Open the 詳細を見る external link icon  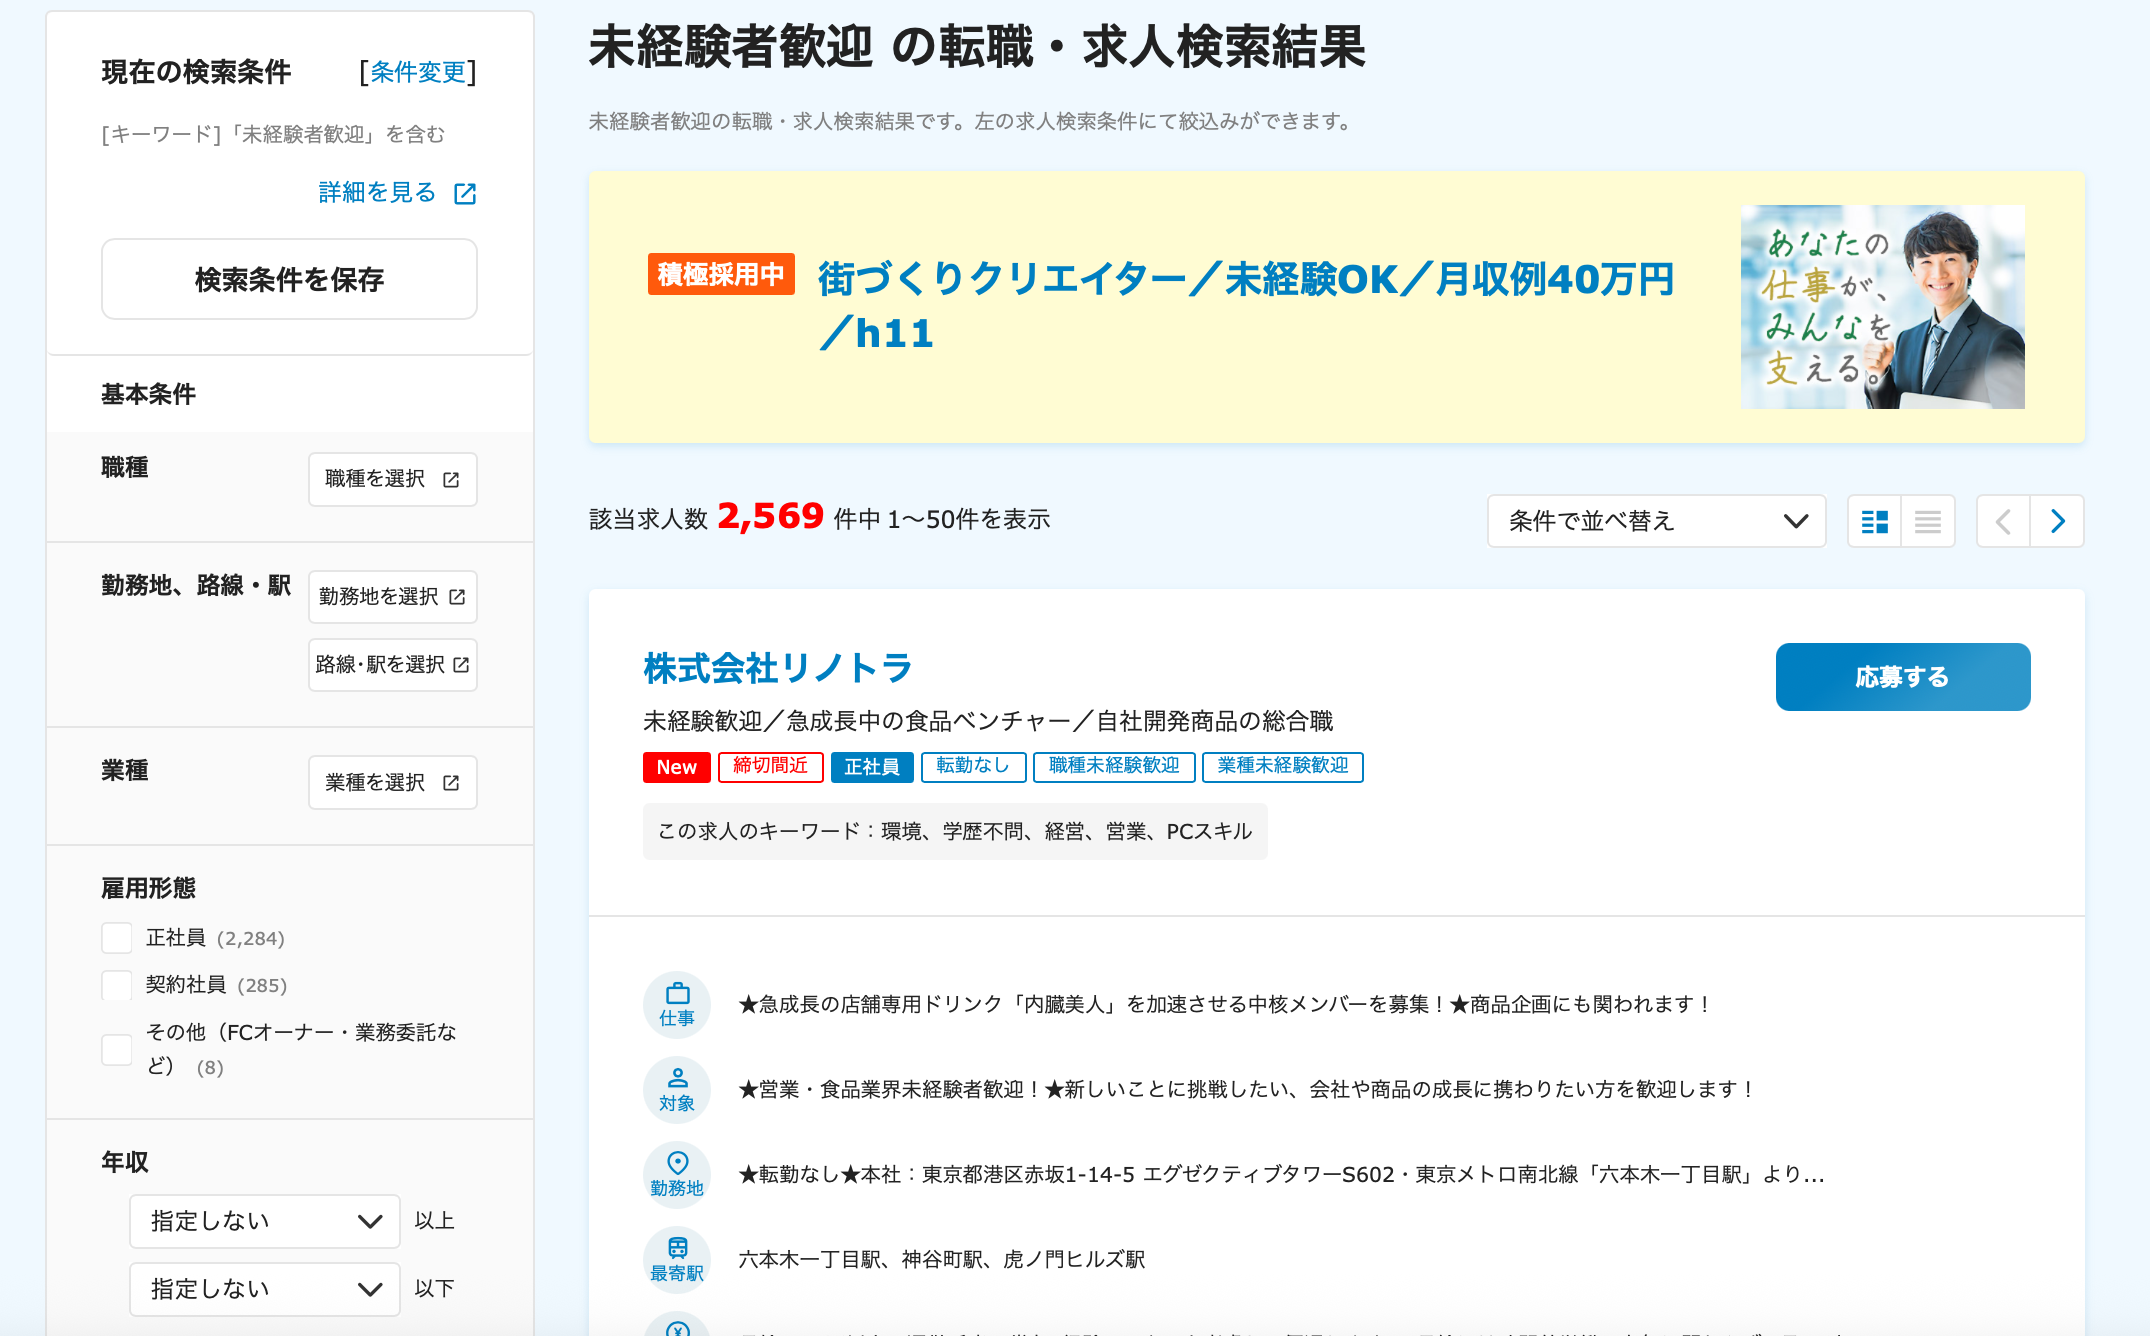coord(464,193)
